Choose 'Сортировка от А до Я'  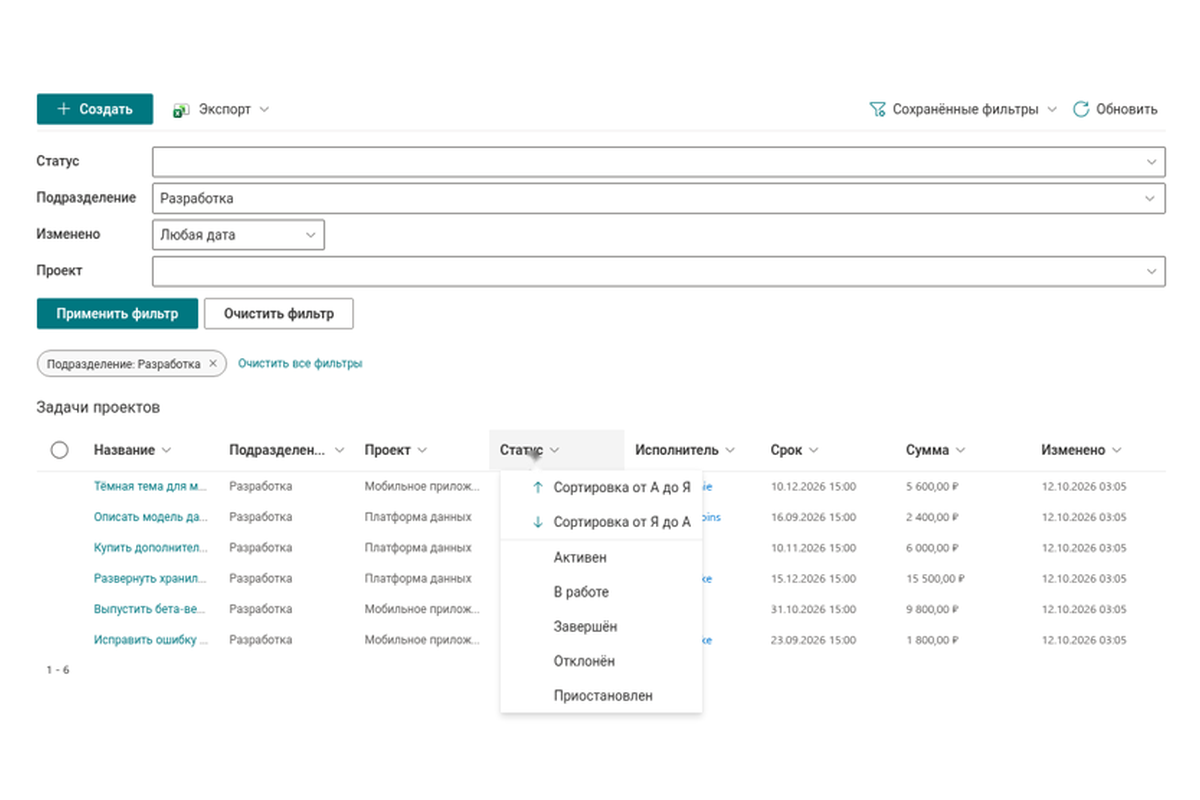[601, 488]
